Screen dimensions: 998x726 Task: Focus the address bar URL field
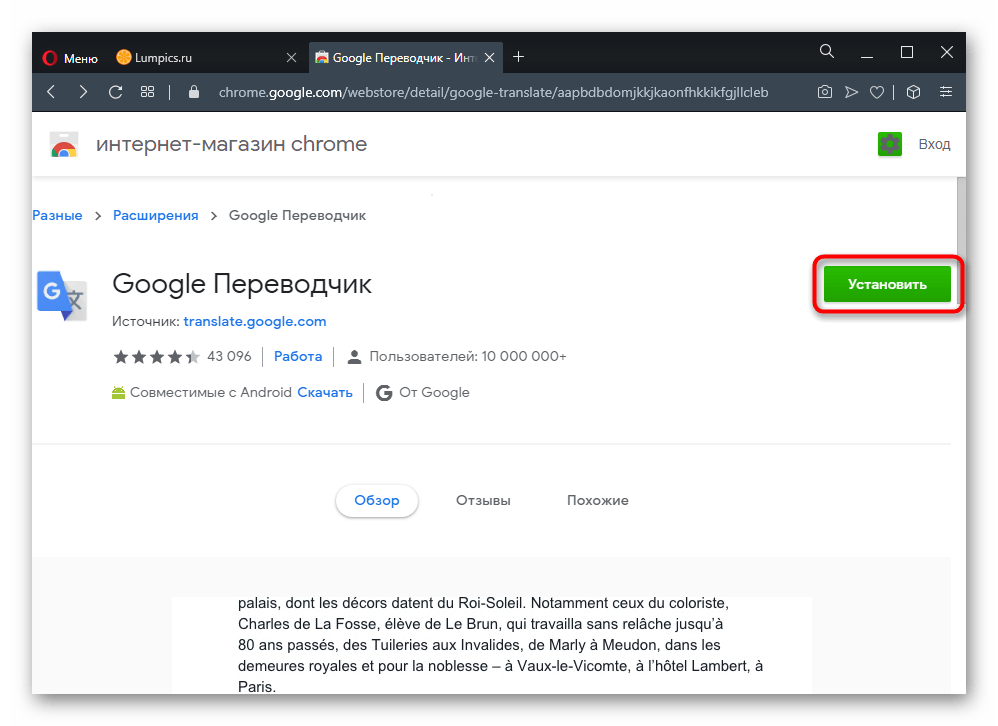point(493,93)
